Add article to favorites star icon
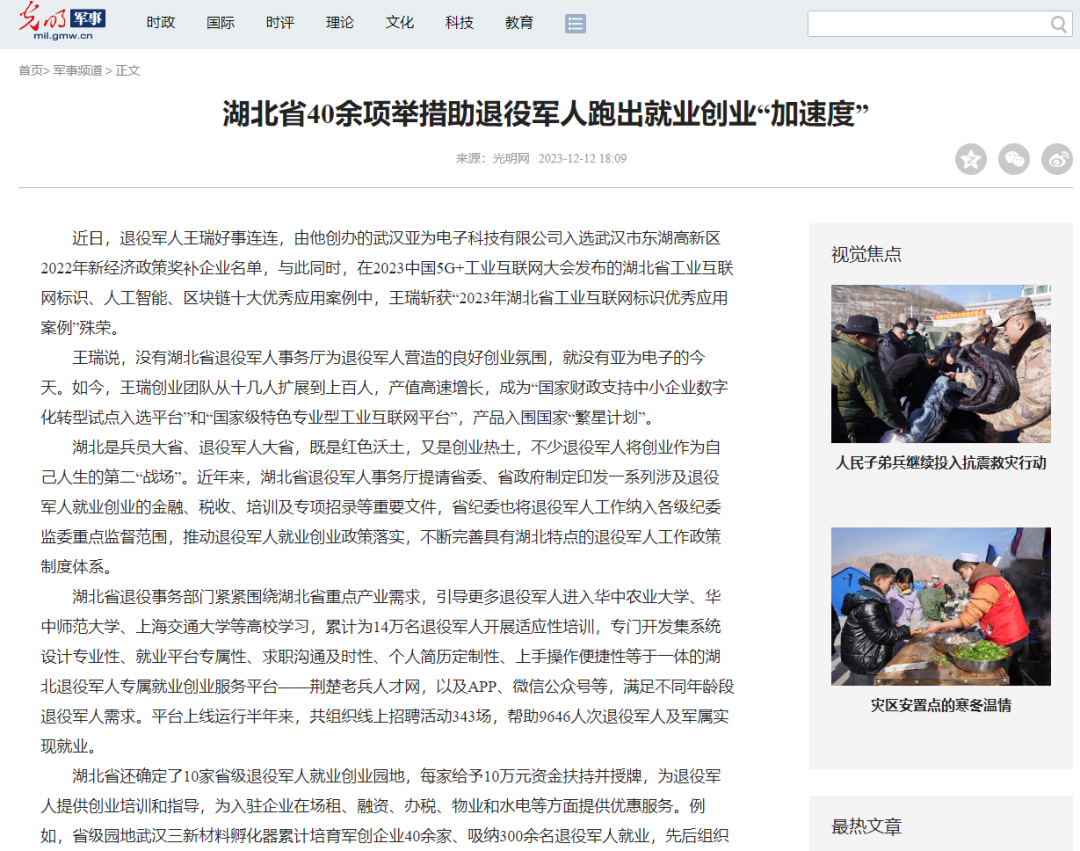This screenshot has height=851, width=1080. [970, 159]
